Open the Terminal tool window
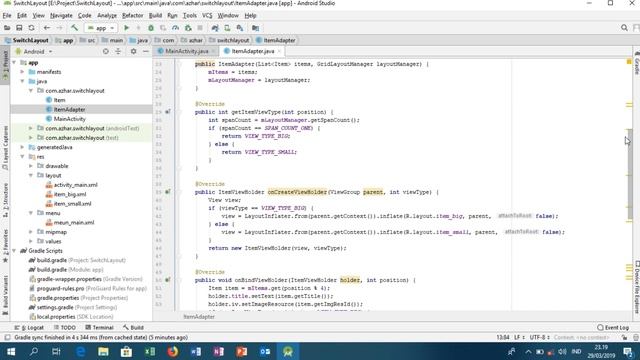The image size is (640, 360). tap(99, 327)
